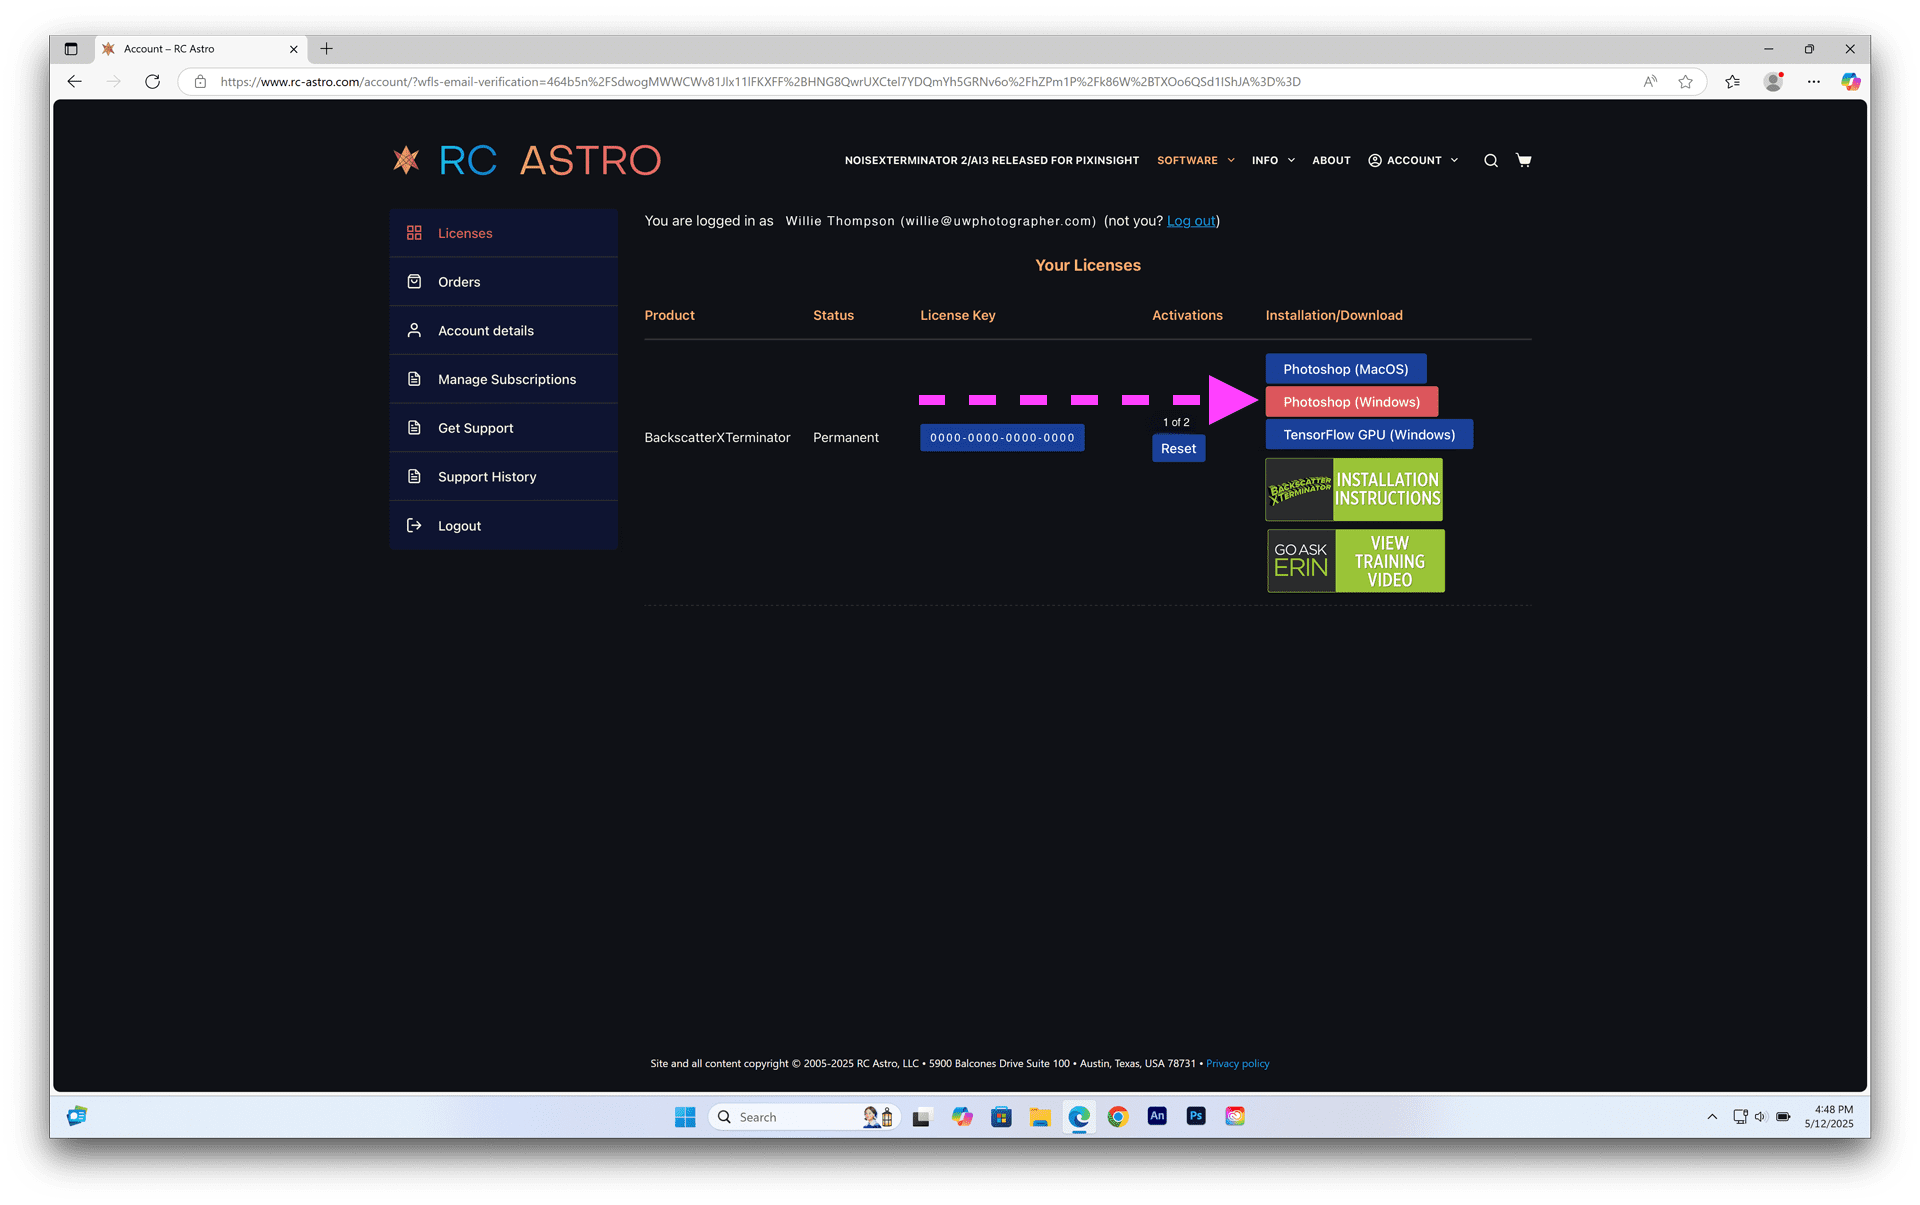This screenshot has height=1205, width=1920.
Task: Click the Orders bag icon in sidebar
Action: [414, 282]
